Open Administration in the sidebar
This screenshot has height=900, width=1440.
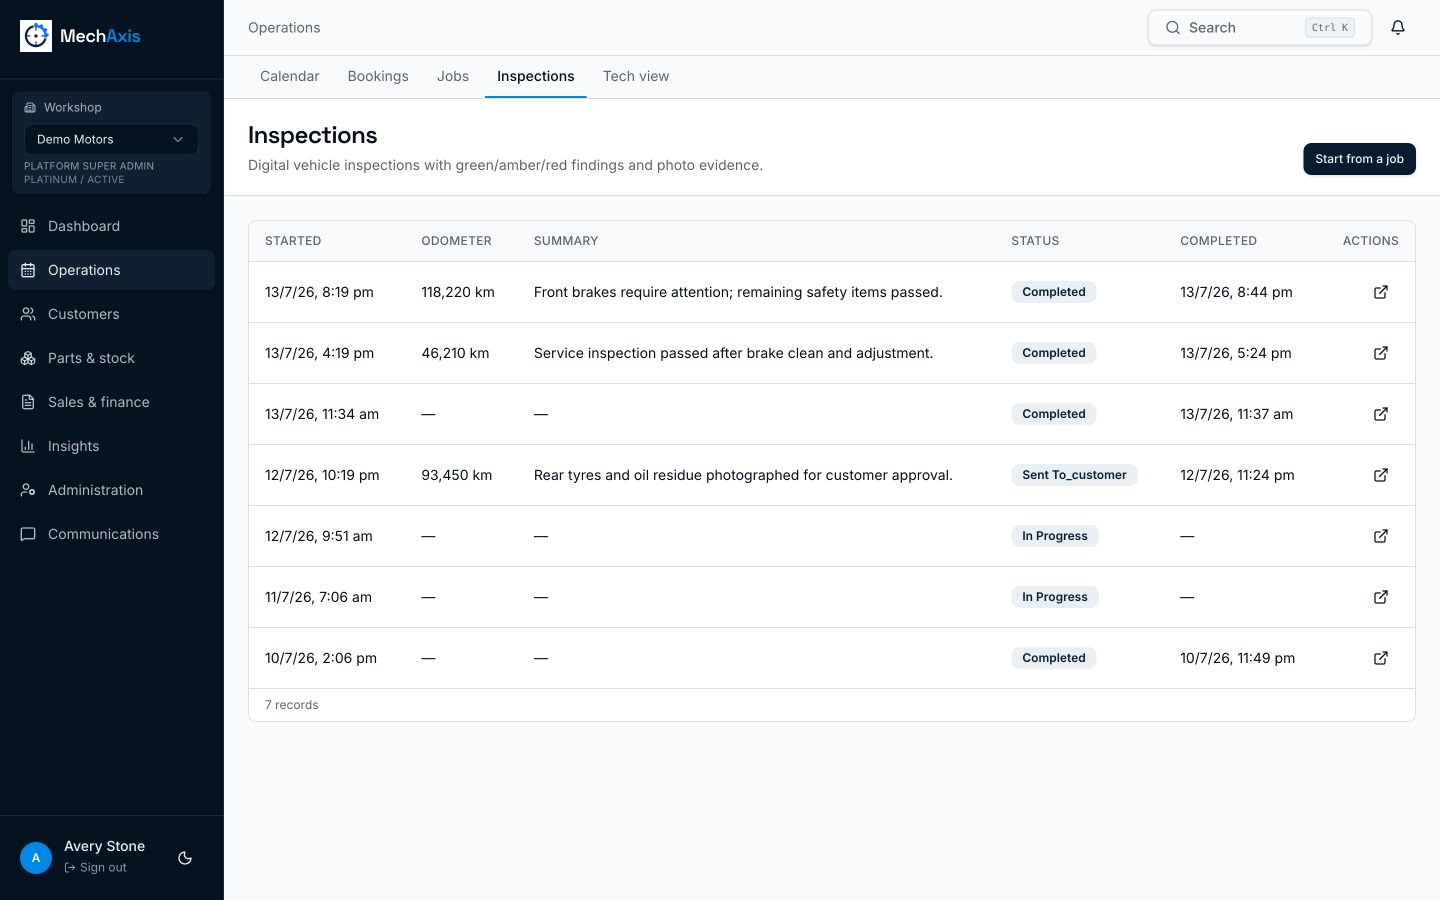(x=111, y=490)
